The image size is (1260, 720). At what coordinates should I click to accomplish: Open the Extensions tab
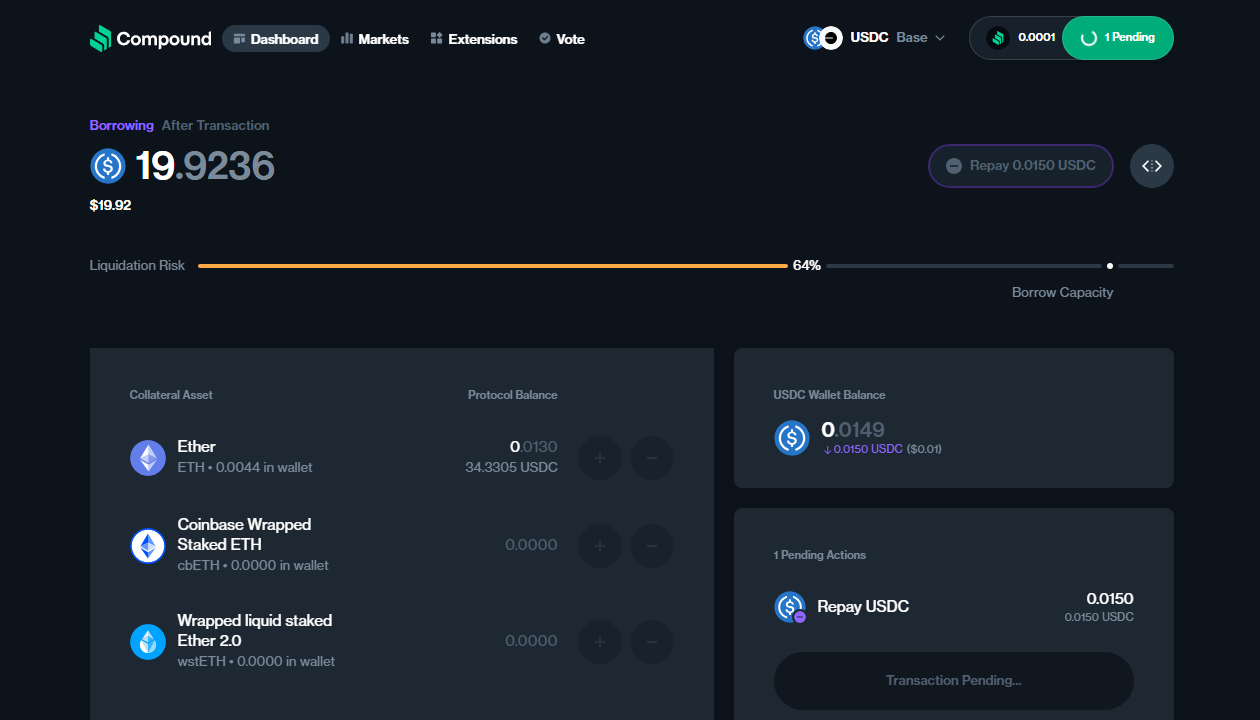(x=474, y=39)
